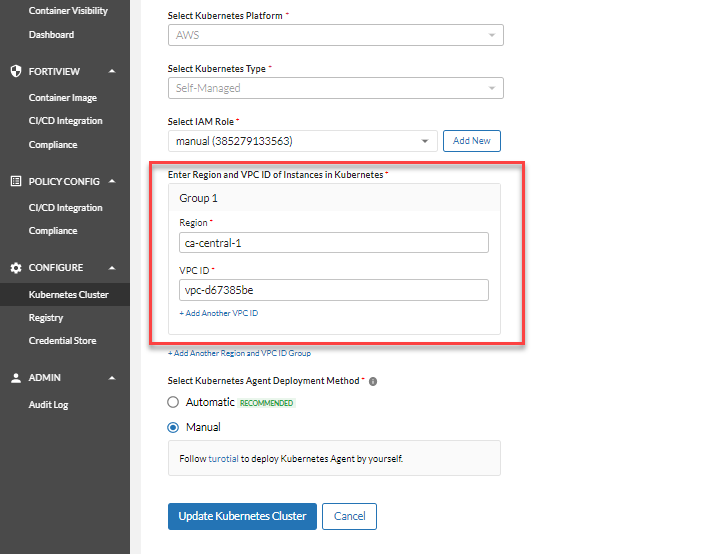Open the Kubernetes Type dropdown
The height and width of the screenshot is (554, 715).
click(x=335, y=88)
